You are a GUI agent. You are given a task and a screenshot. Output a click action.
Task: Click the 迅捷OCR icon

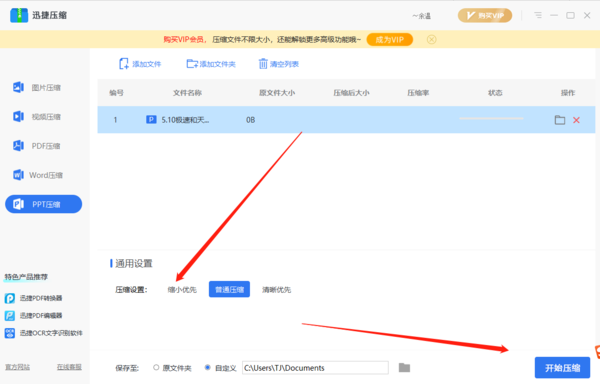(x=10, y=333)
